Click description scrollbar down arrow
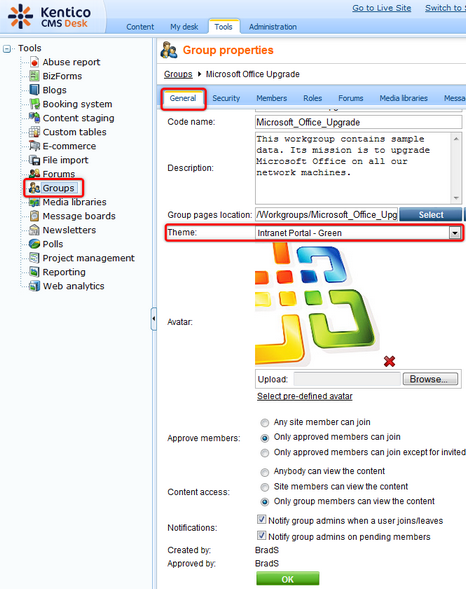 point(456,198)
